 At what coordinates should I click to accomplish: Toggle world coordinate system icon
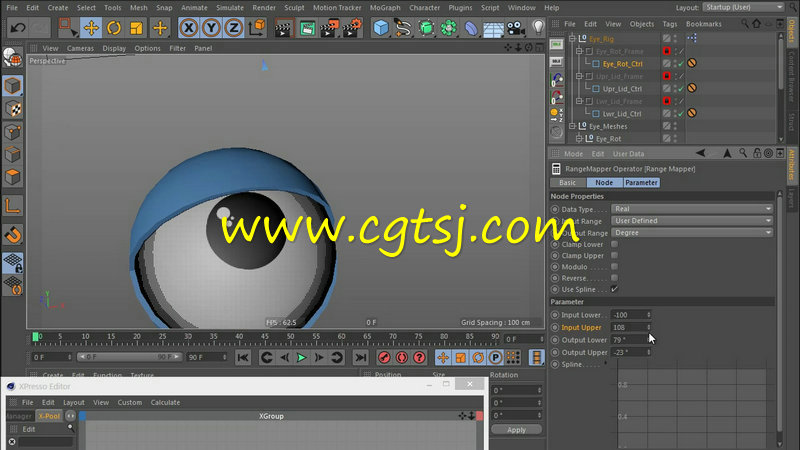click(257, 28)
